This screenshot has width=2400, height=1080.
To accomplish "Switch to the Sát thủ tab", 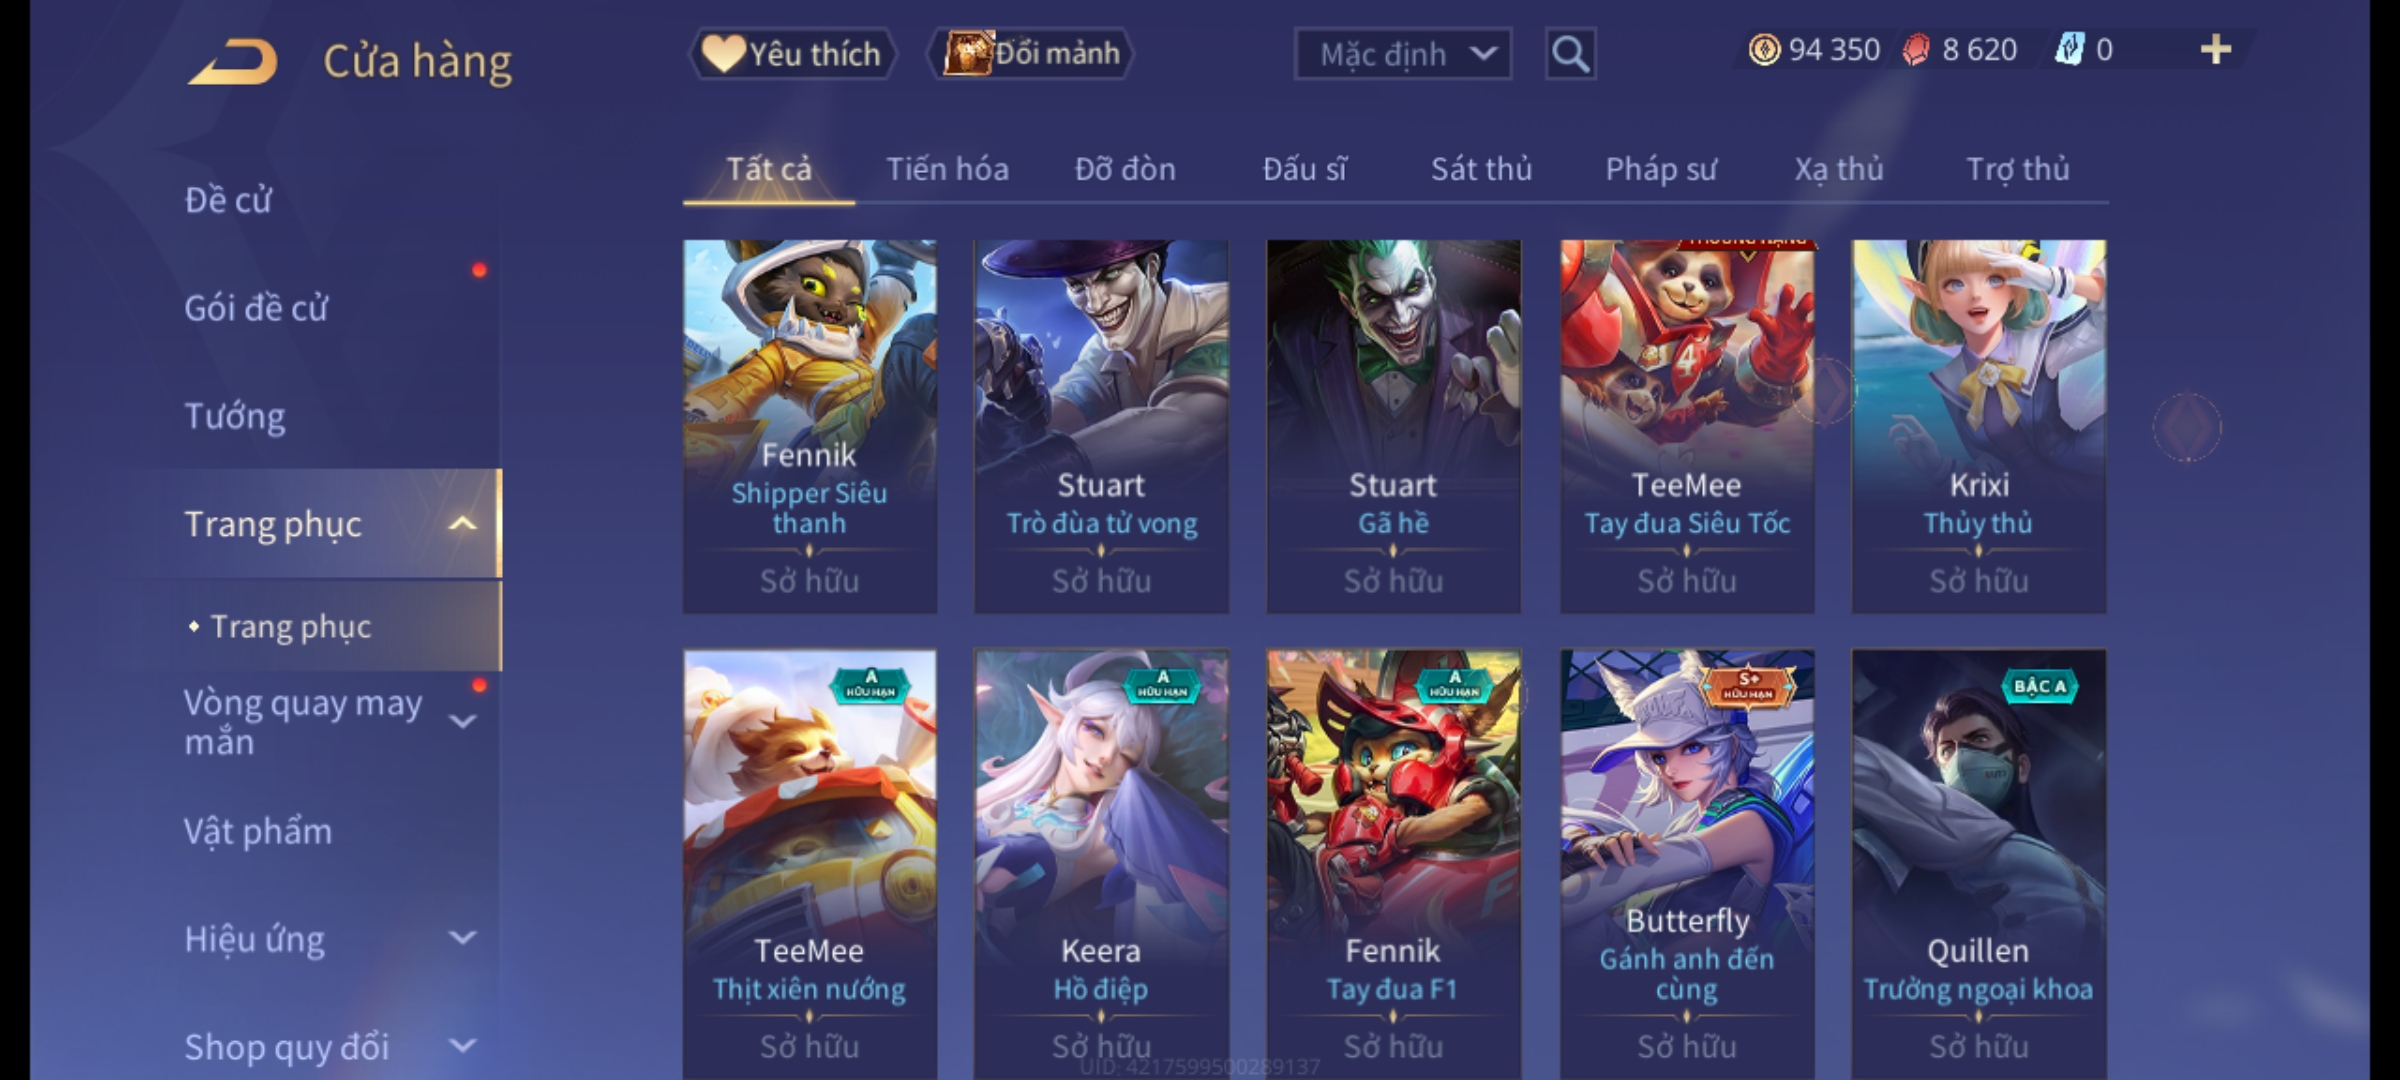I will (x=1481, y=169).
